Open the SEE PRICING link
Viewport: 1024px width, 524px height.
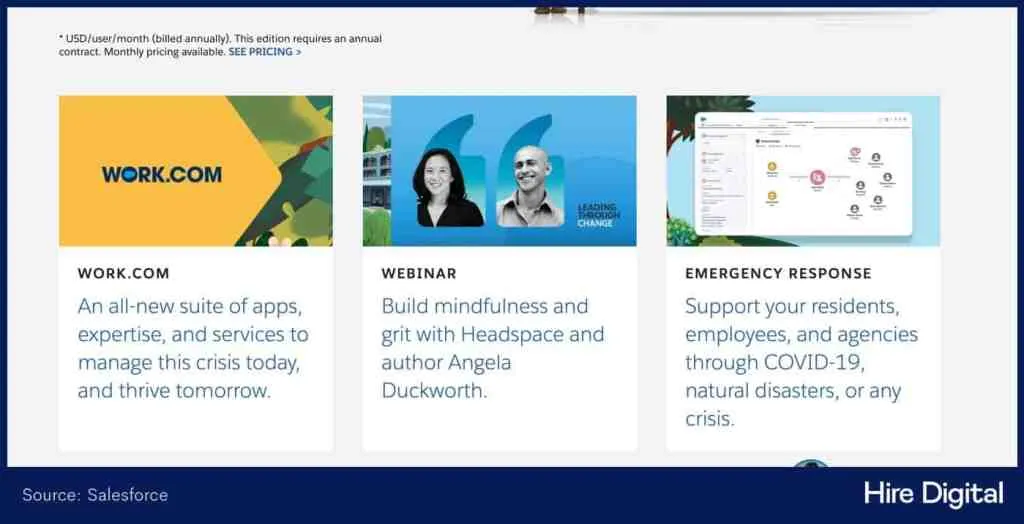point(264,52)
